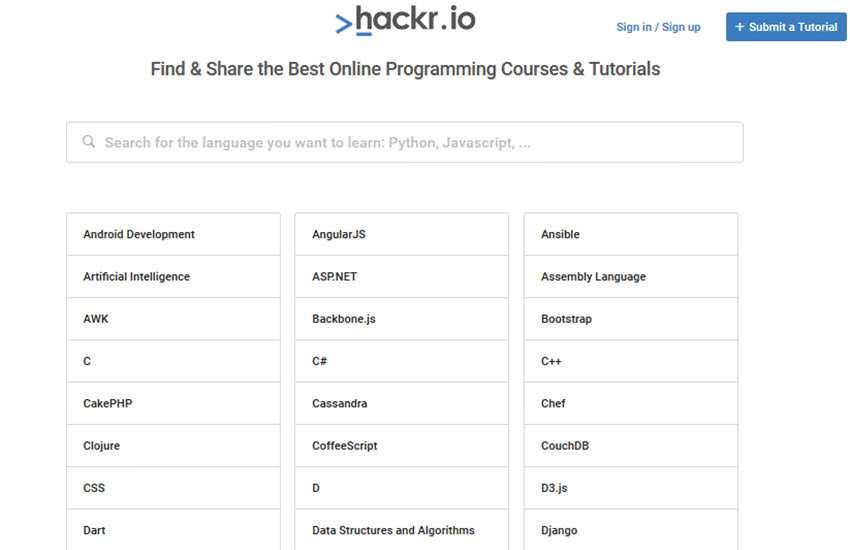Viewport: 850px width, 550px height.
Task: Open the Django tutorials
Action: pos(559,530)
